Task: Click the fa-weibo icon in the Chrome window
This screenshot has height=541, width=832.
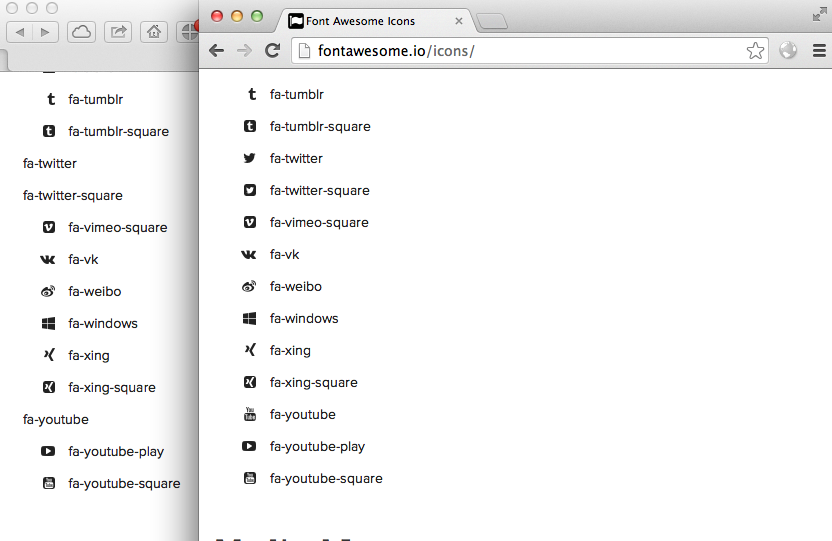Action: tap(249, 286)
